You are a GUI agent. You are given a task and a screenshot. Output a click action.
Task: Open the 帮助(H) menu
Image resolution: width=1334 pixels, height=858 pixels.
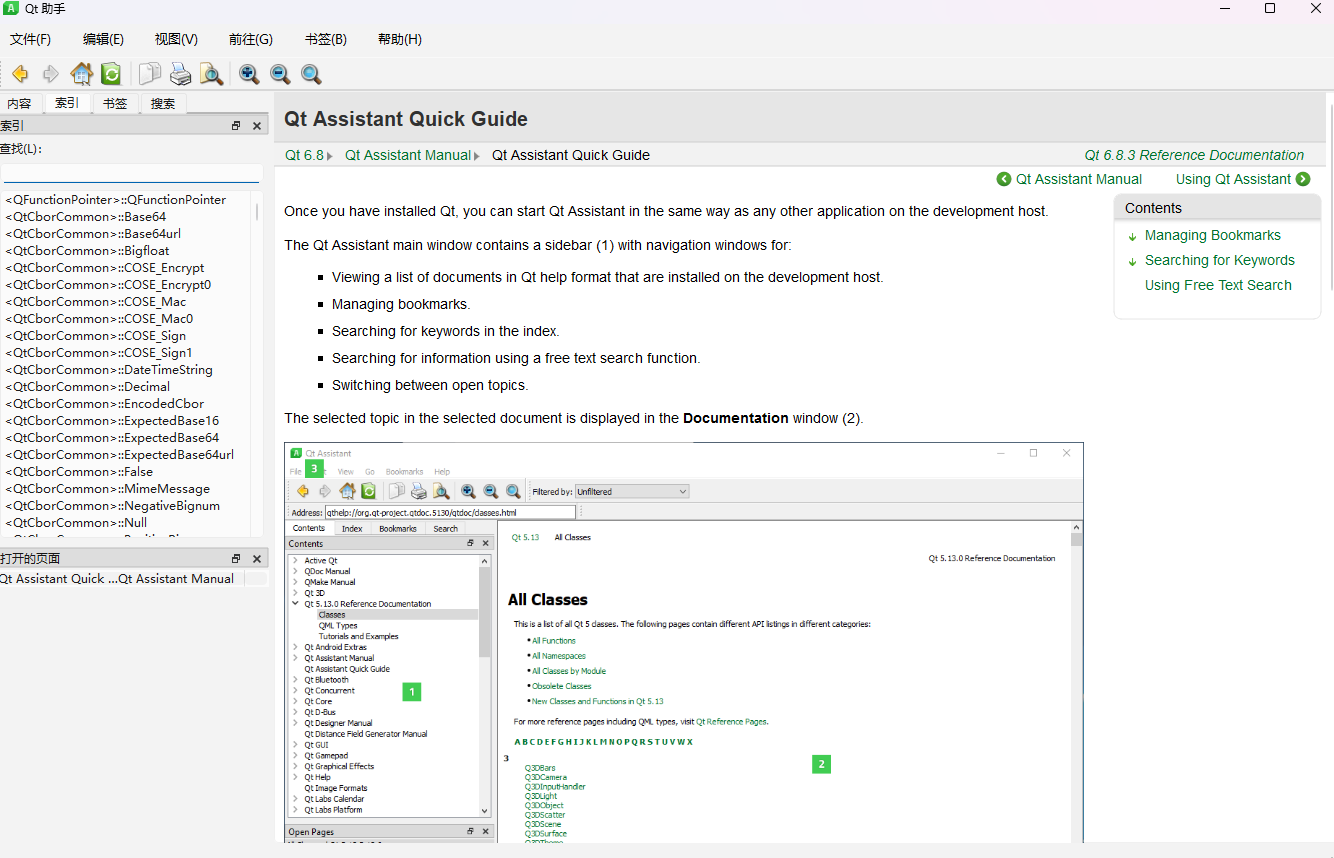pyautogui.click(x=400, y=39)
